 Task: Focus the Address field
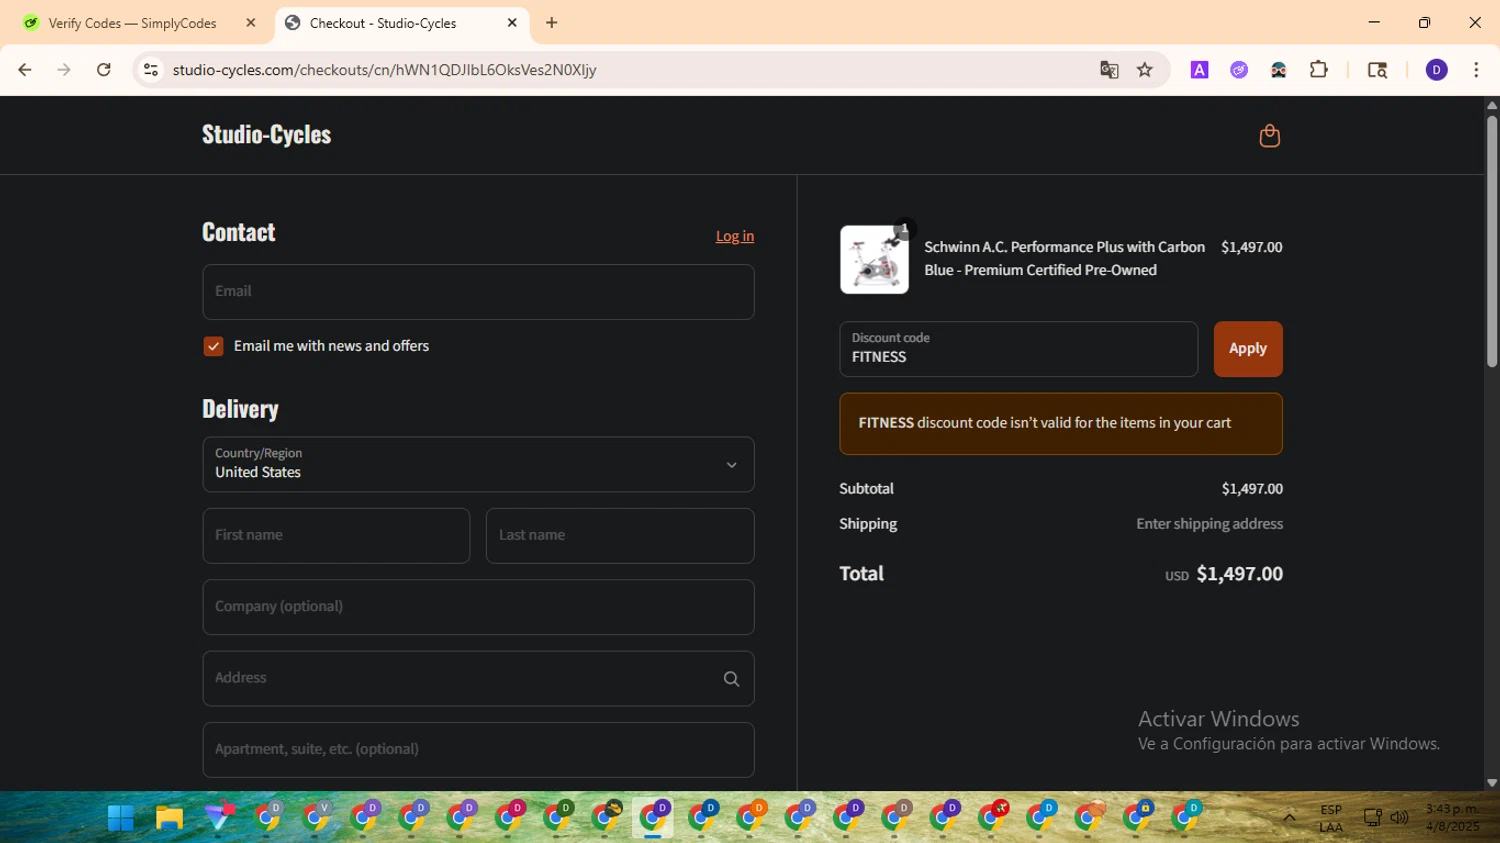(478, 679)
